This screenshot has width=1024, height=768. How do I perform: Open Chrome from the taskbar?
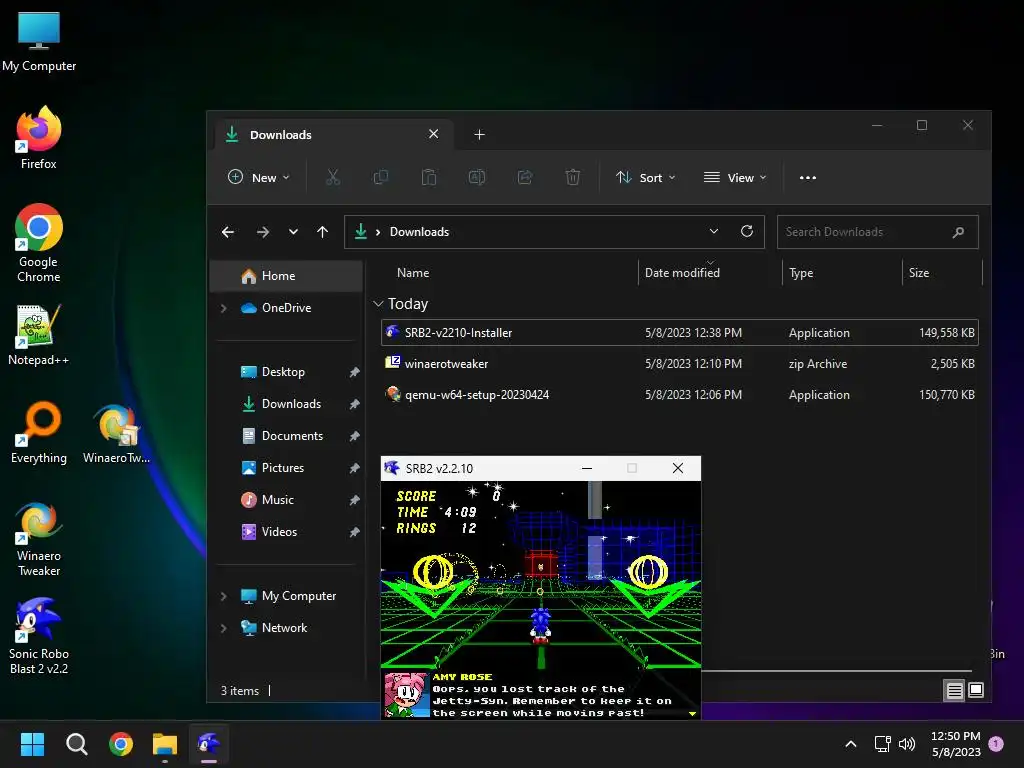[x=121, y=744]
